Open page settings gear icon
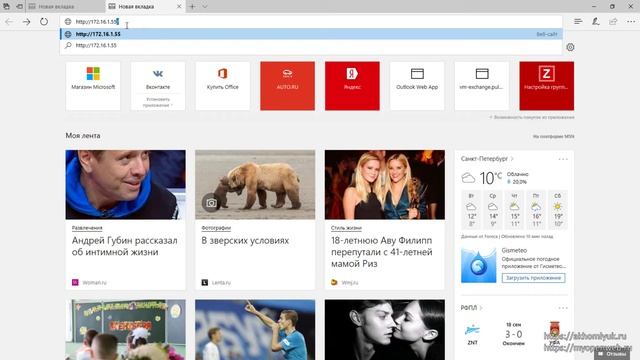The image size is (640, 360). [x=570, y=47]
